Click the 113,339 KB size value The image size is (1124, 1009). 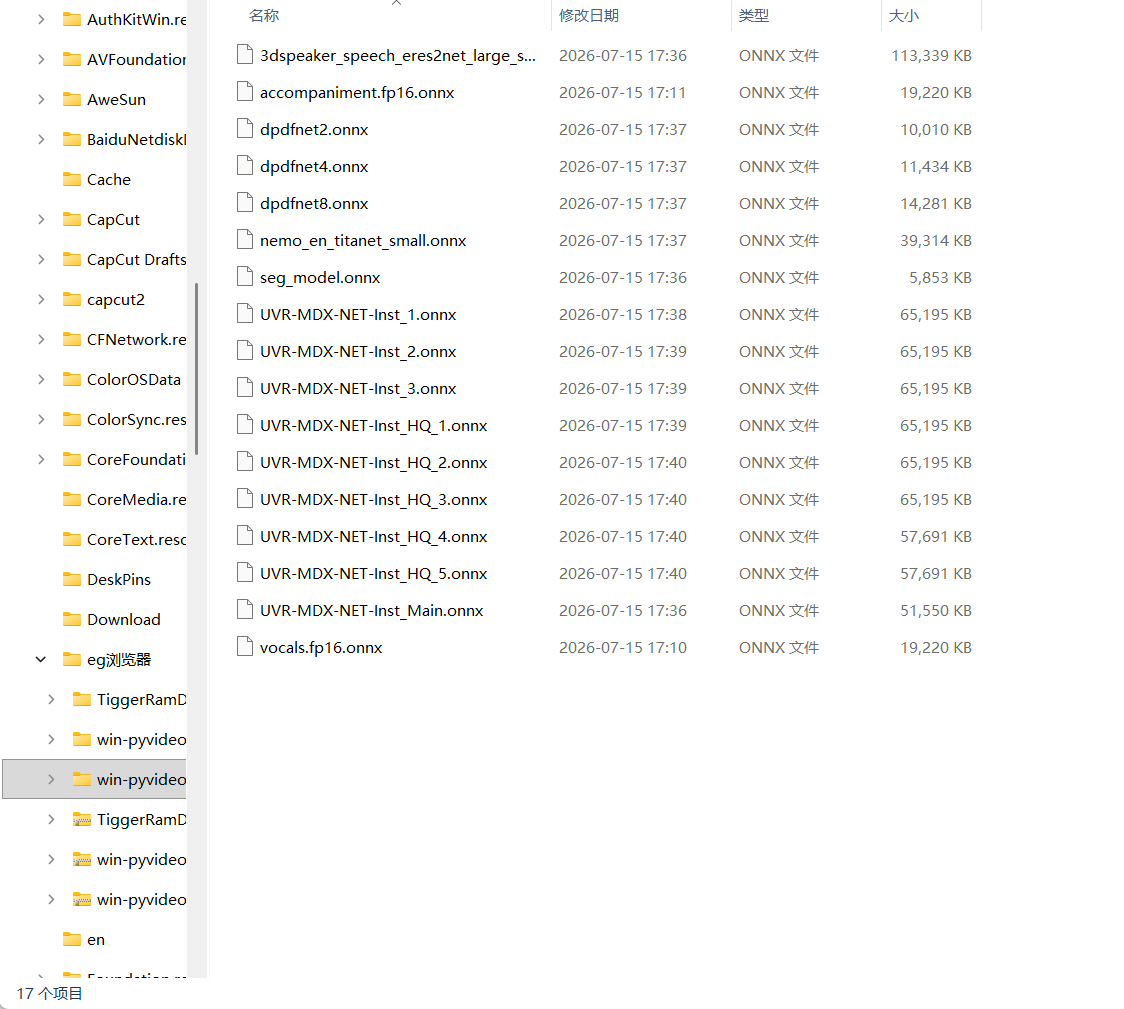click(931, 56)
